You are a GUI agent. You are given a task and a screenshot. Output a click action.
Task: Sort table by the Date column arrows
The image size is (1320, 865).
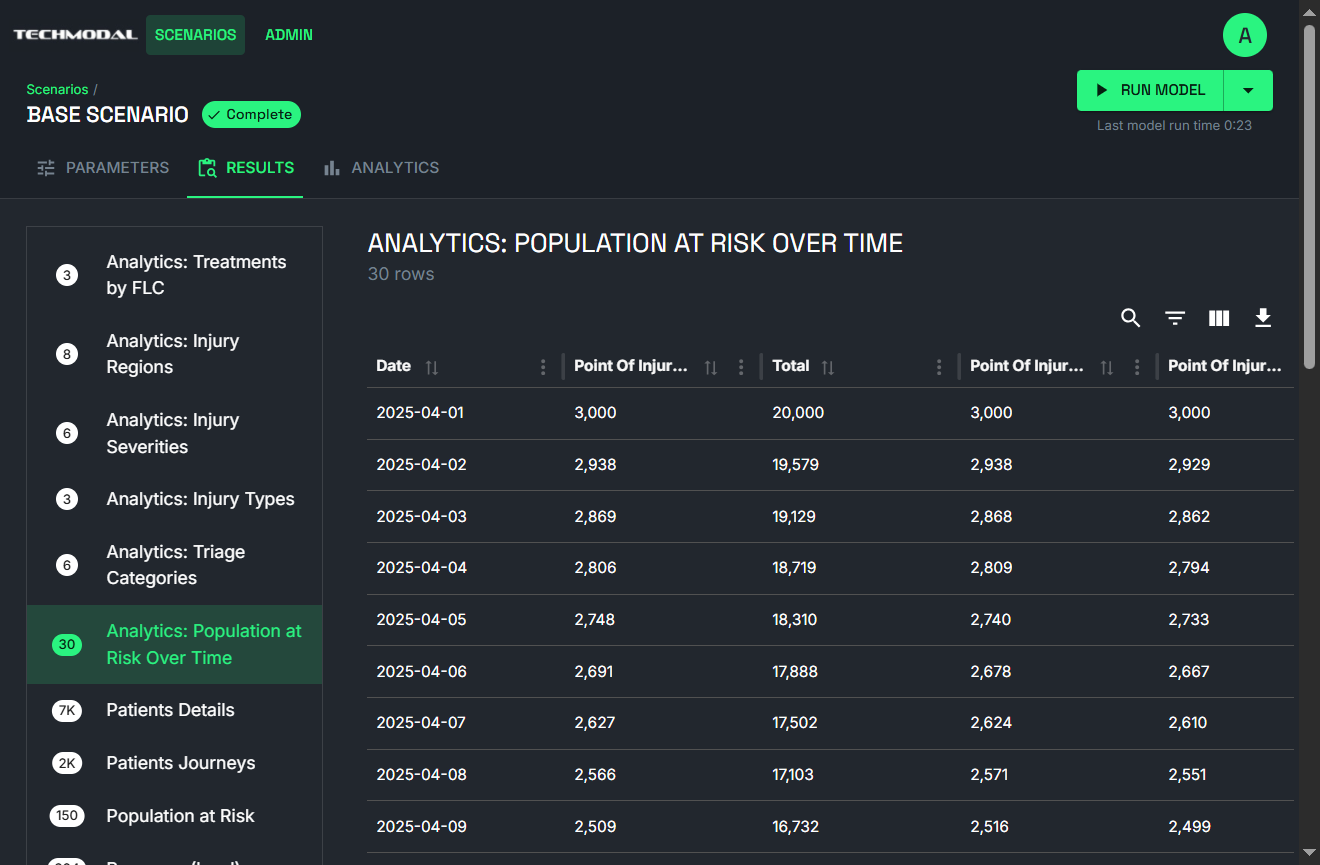pyautogui.click(x=432, y=367)
